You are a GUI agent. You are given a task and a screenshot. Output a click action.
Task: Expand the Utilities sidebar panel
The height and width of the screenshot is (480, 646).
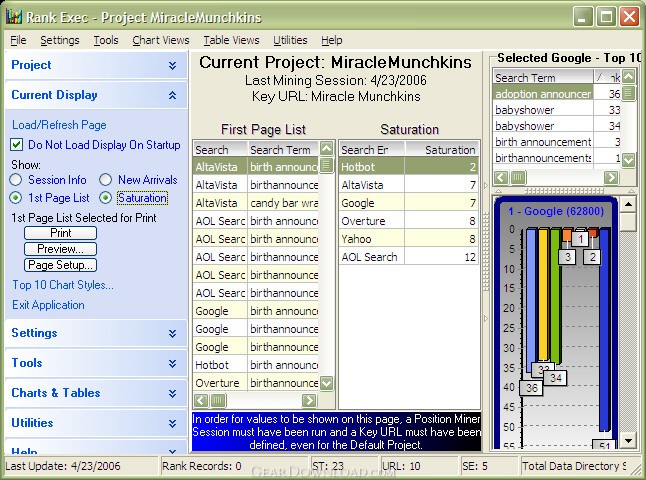click(x=172, y=423)
